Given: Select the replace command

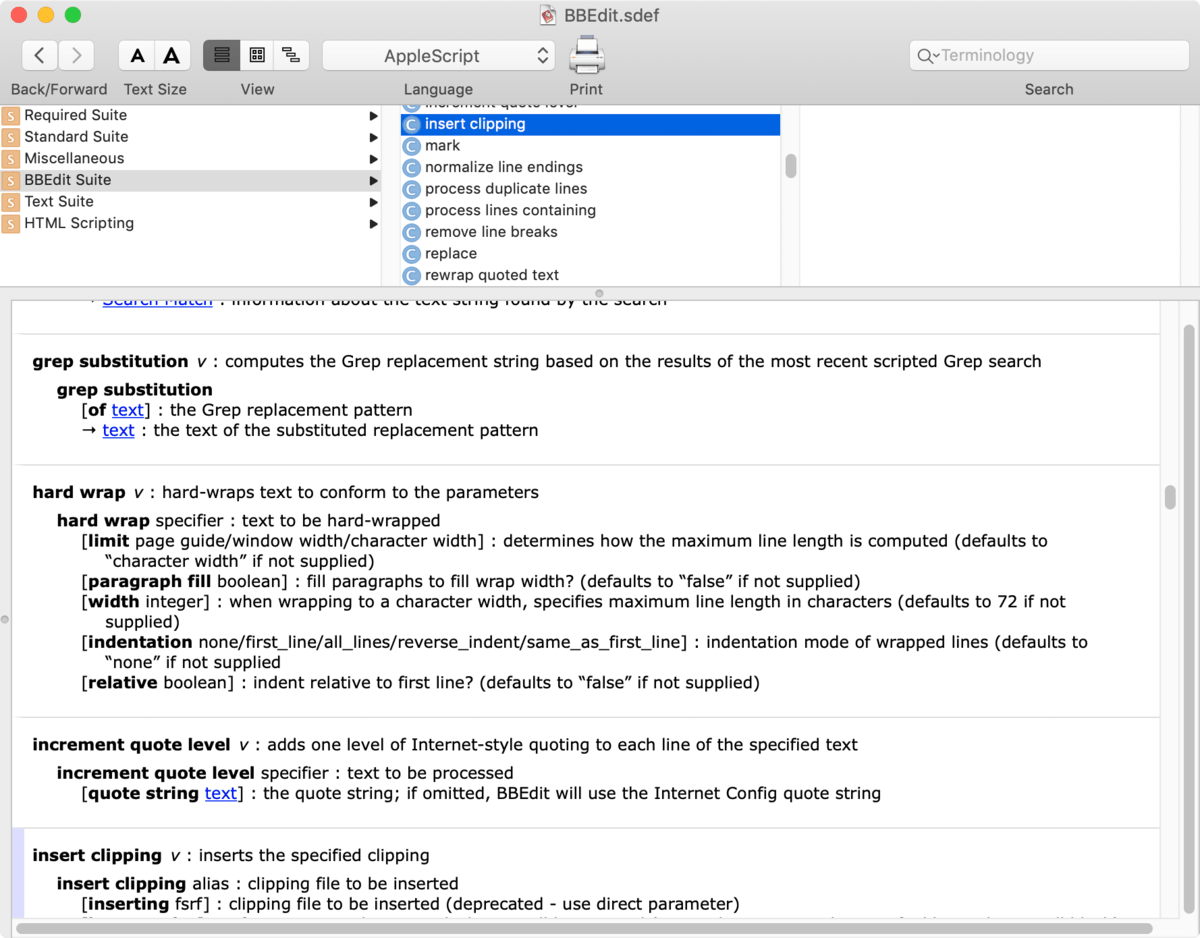Looking at the screenshot, I should pyautogui.click(x=452, y=253).
